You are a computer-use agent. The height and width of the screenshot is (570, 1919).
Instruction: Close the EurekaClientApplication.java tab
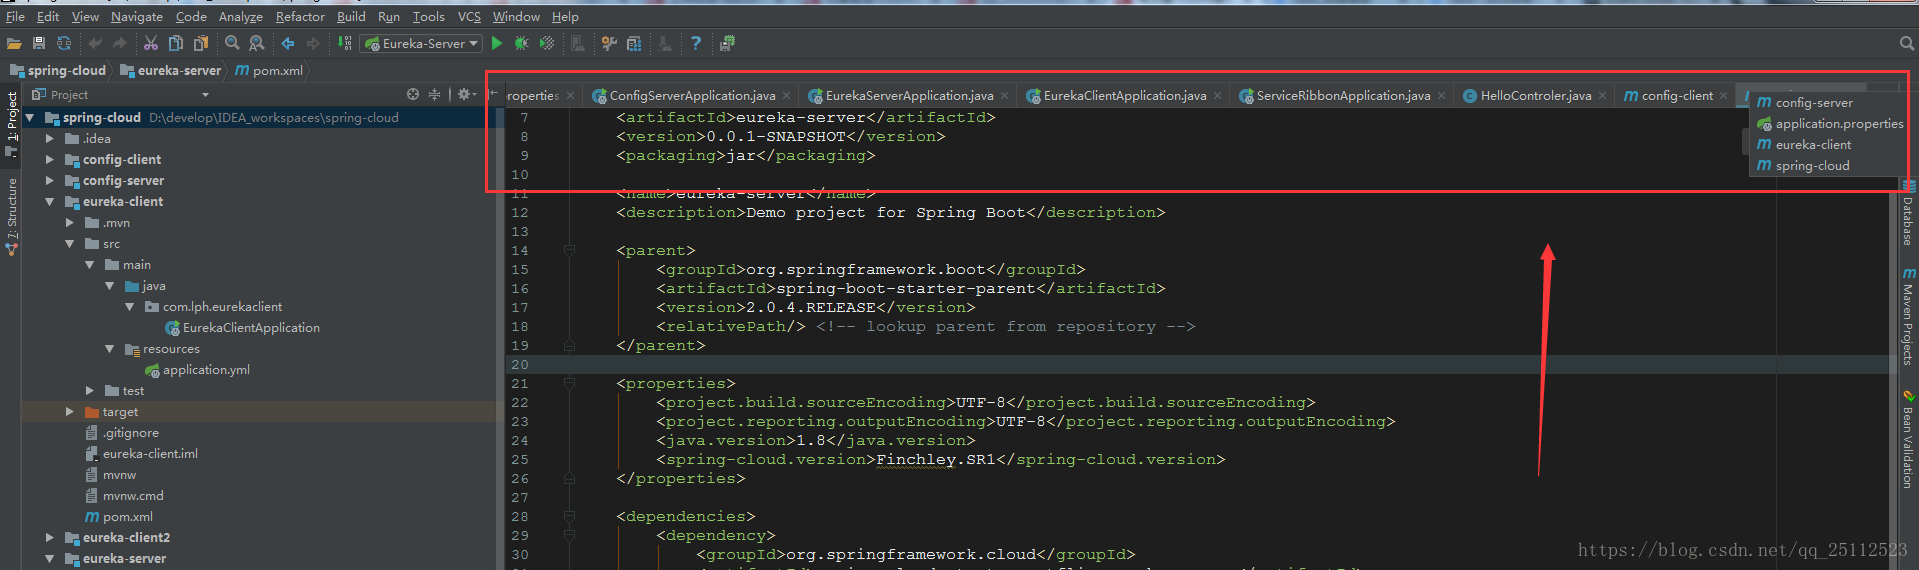click(1217, 96)
